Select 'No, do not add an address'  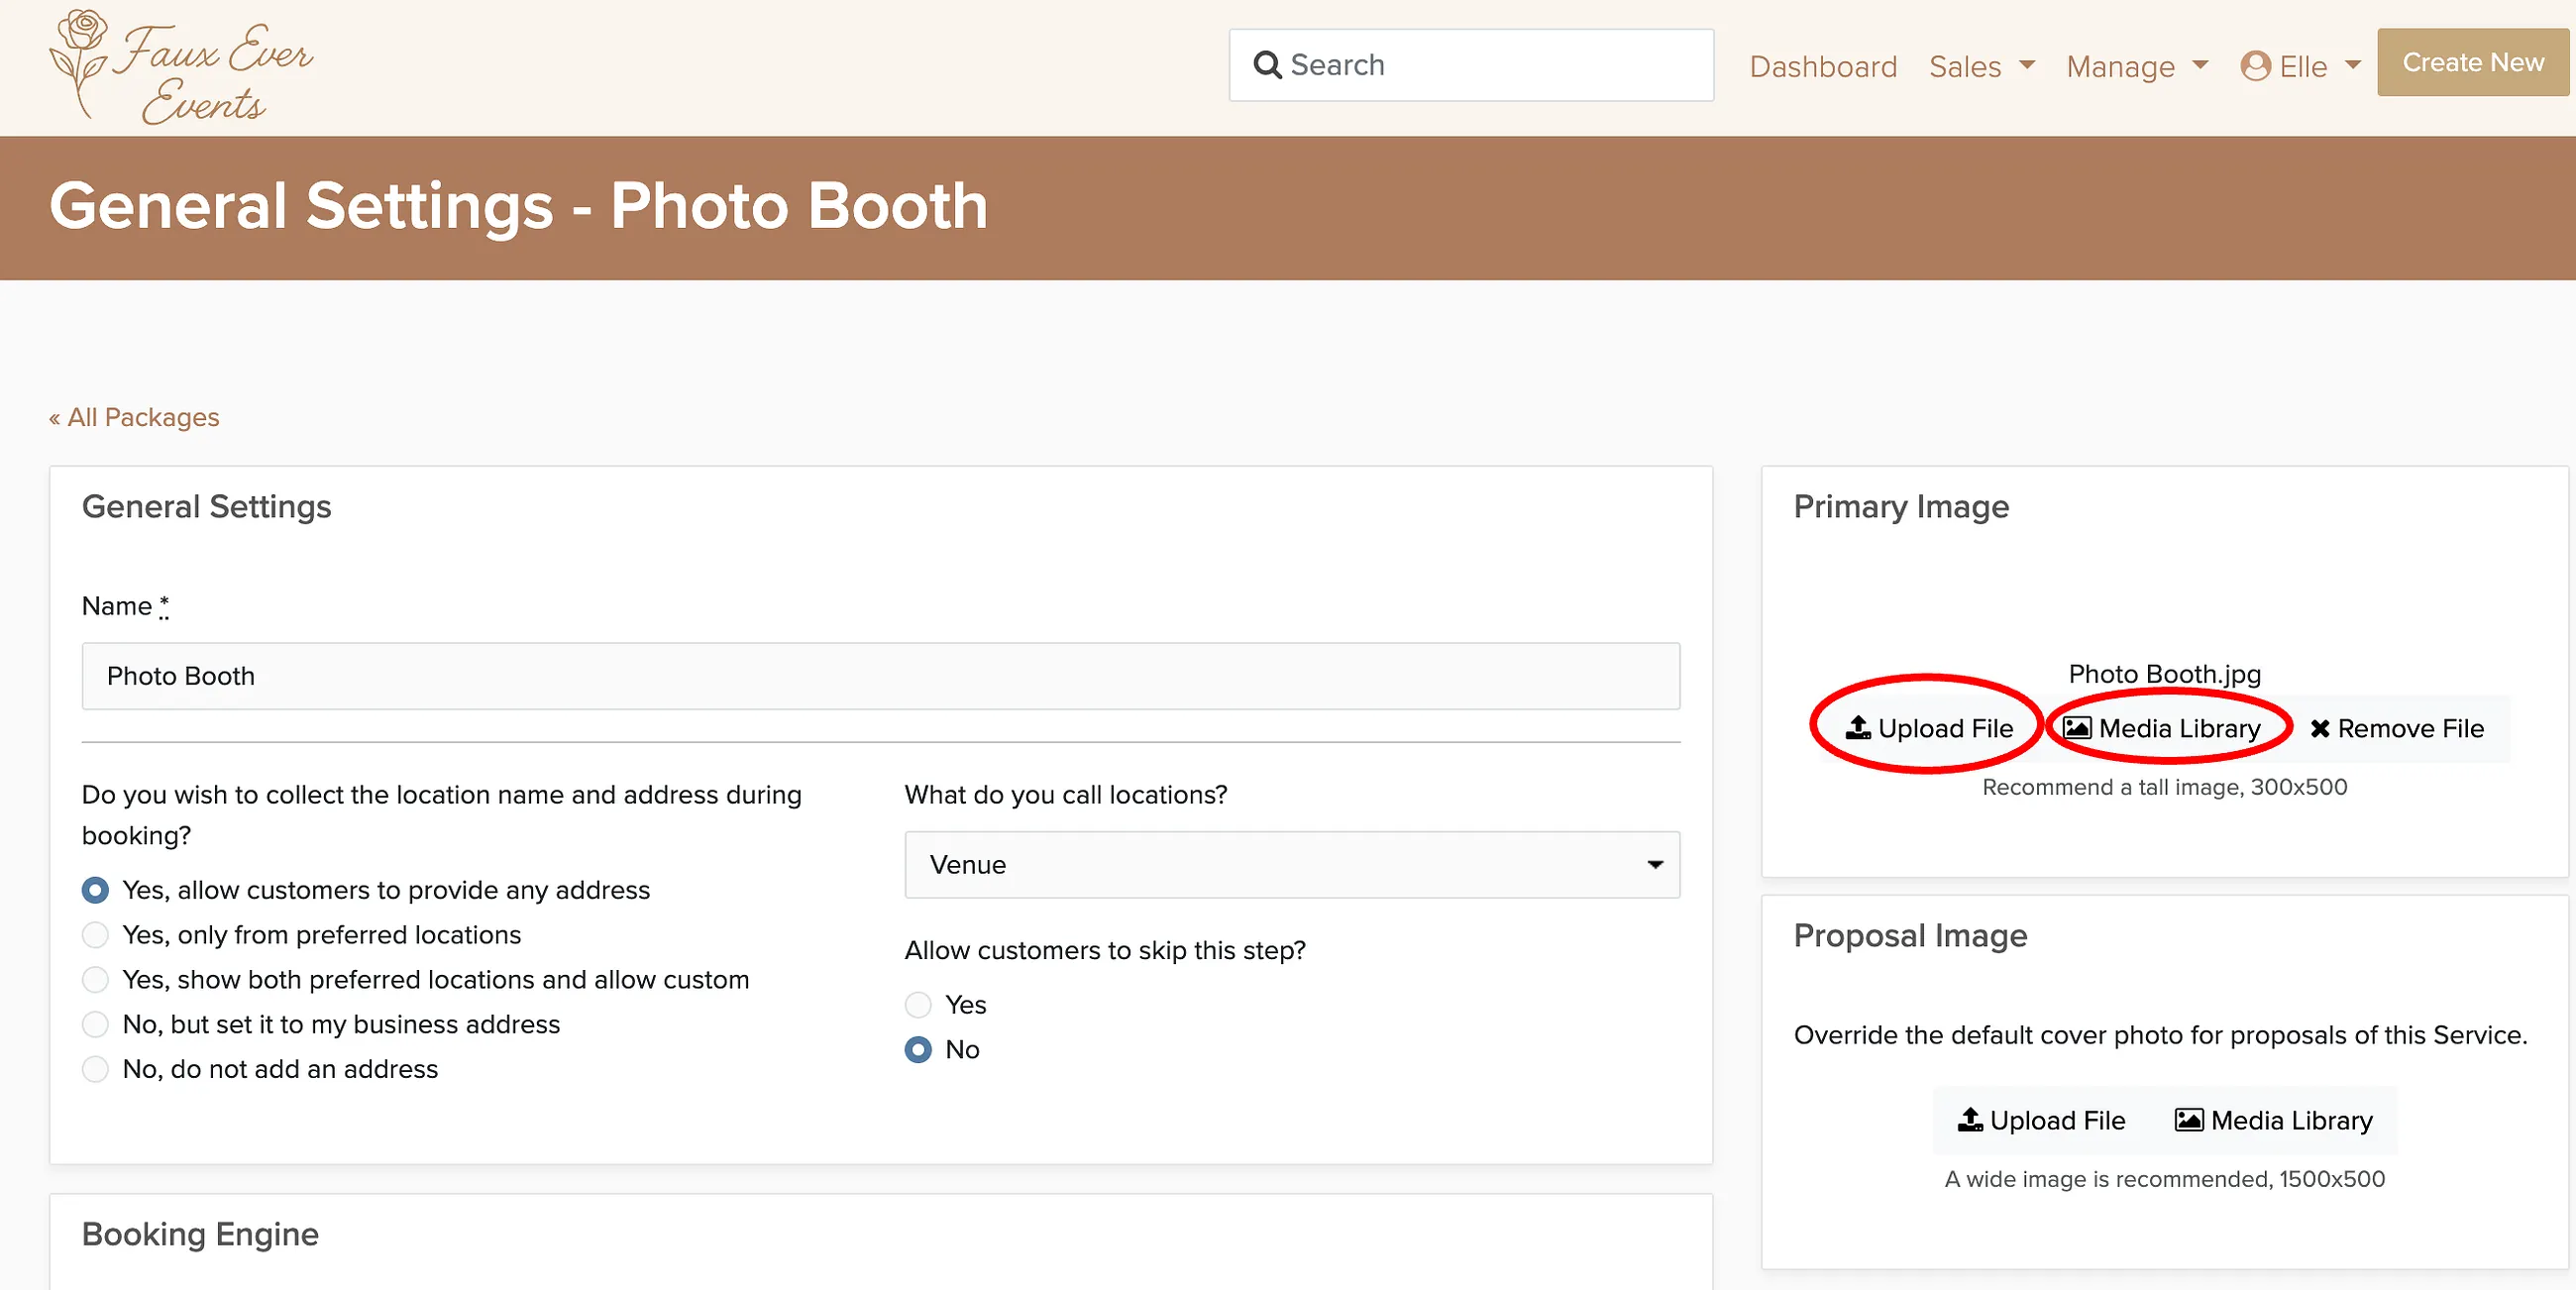[x=95, y=1069]
